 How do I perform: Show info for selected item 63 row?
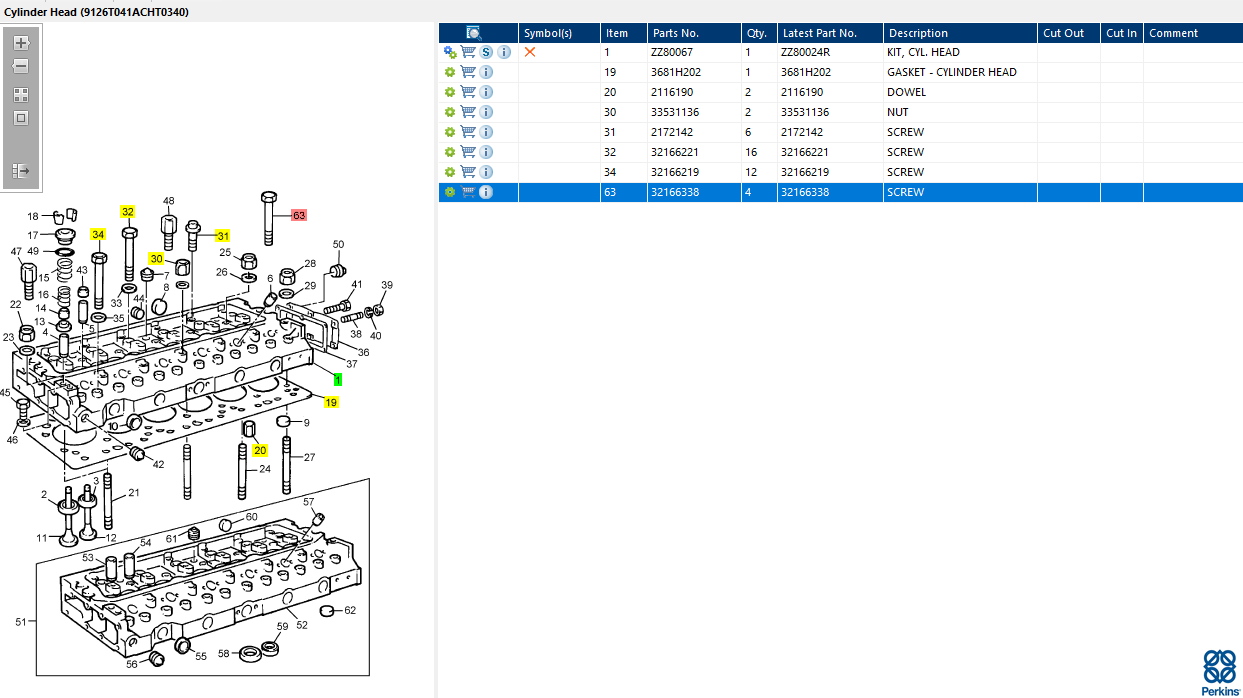486,192
